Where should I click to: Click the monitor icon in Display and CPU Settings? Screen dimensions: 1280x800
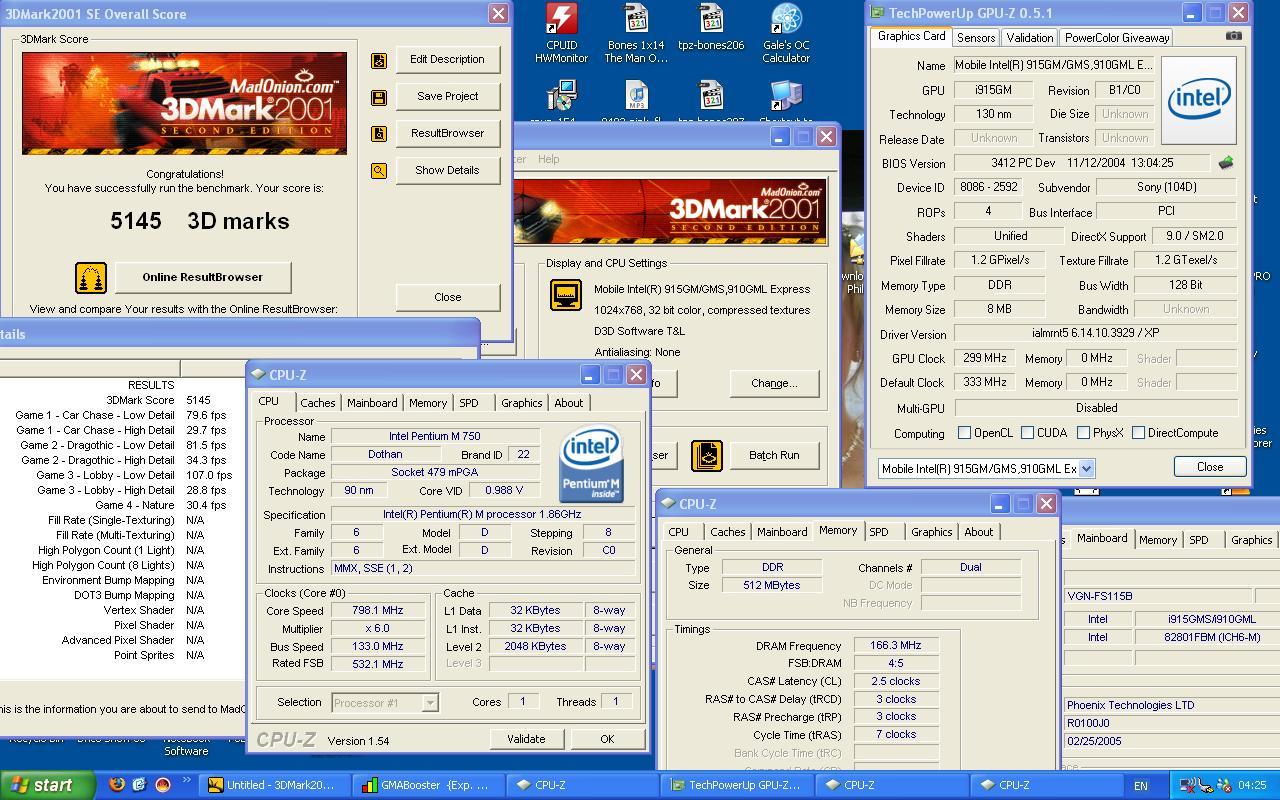tap(566, 295)
